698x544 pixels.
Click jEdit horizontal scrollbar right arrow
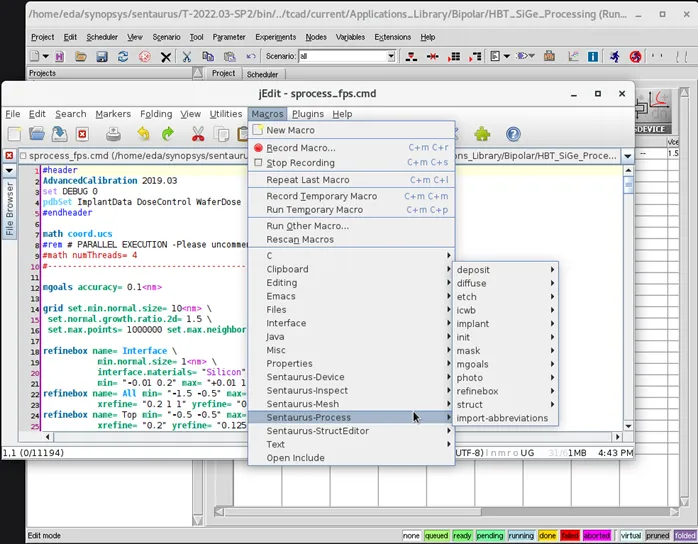click(617, 437)
